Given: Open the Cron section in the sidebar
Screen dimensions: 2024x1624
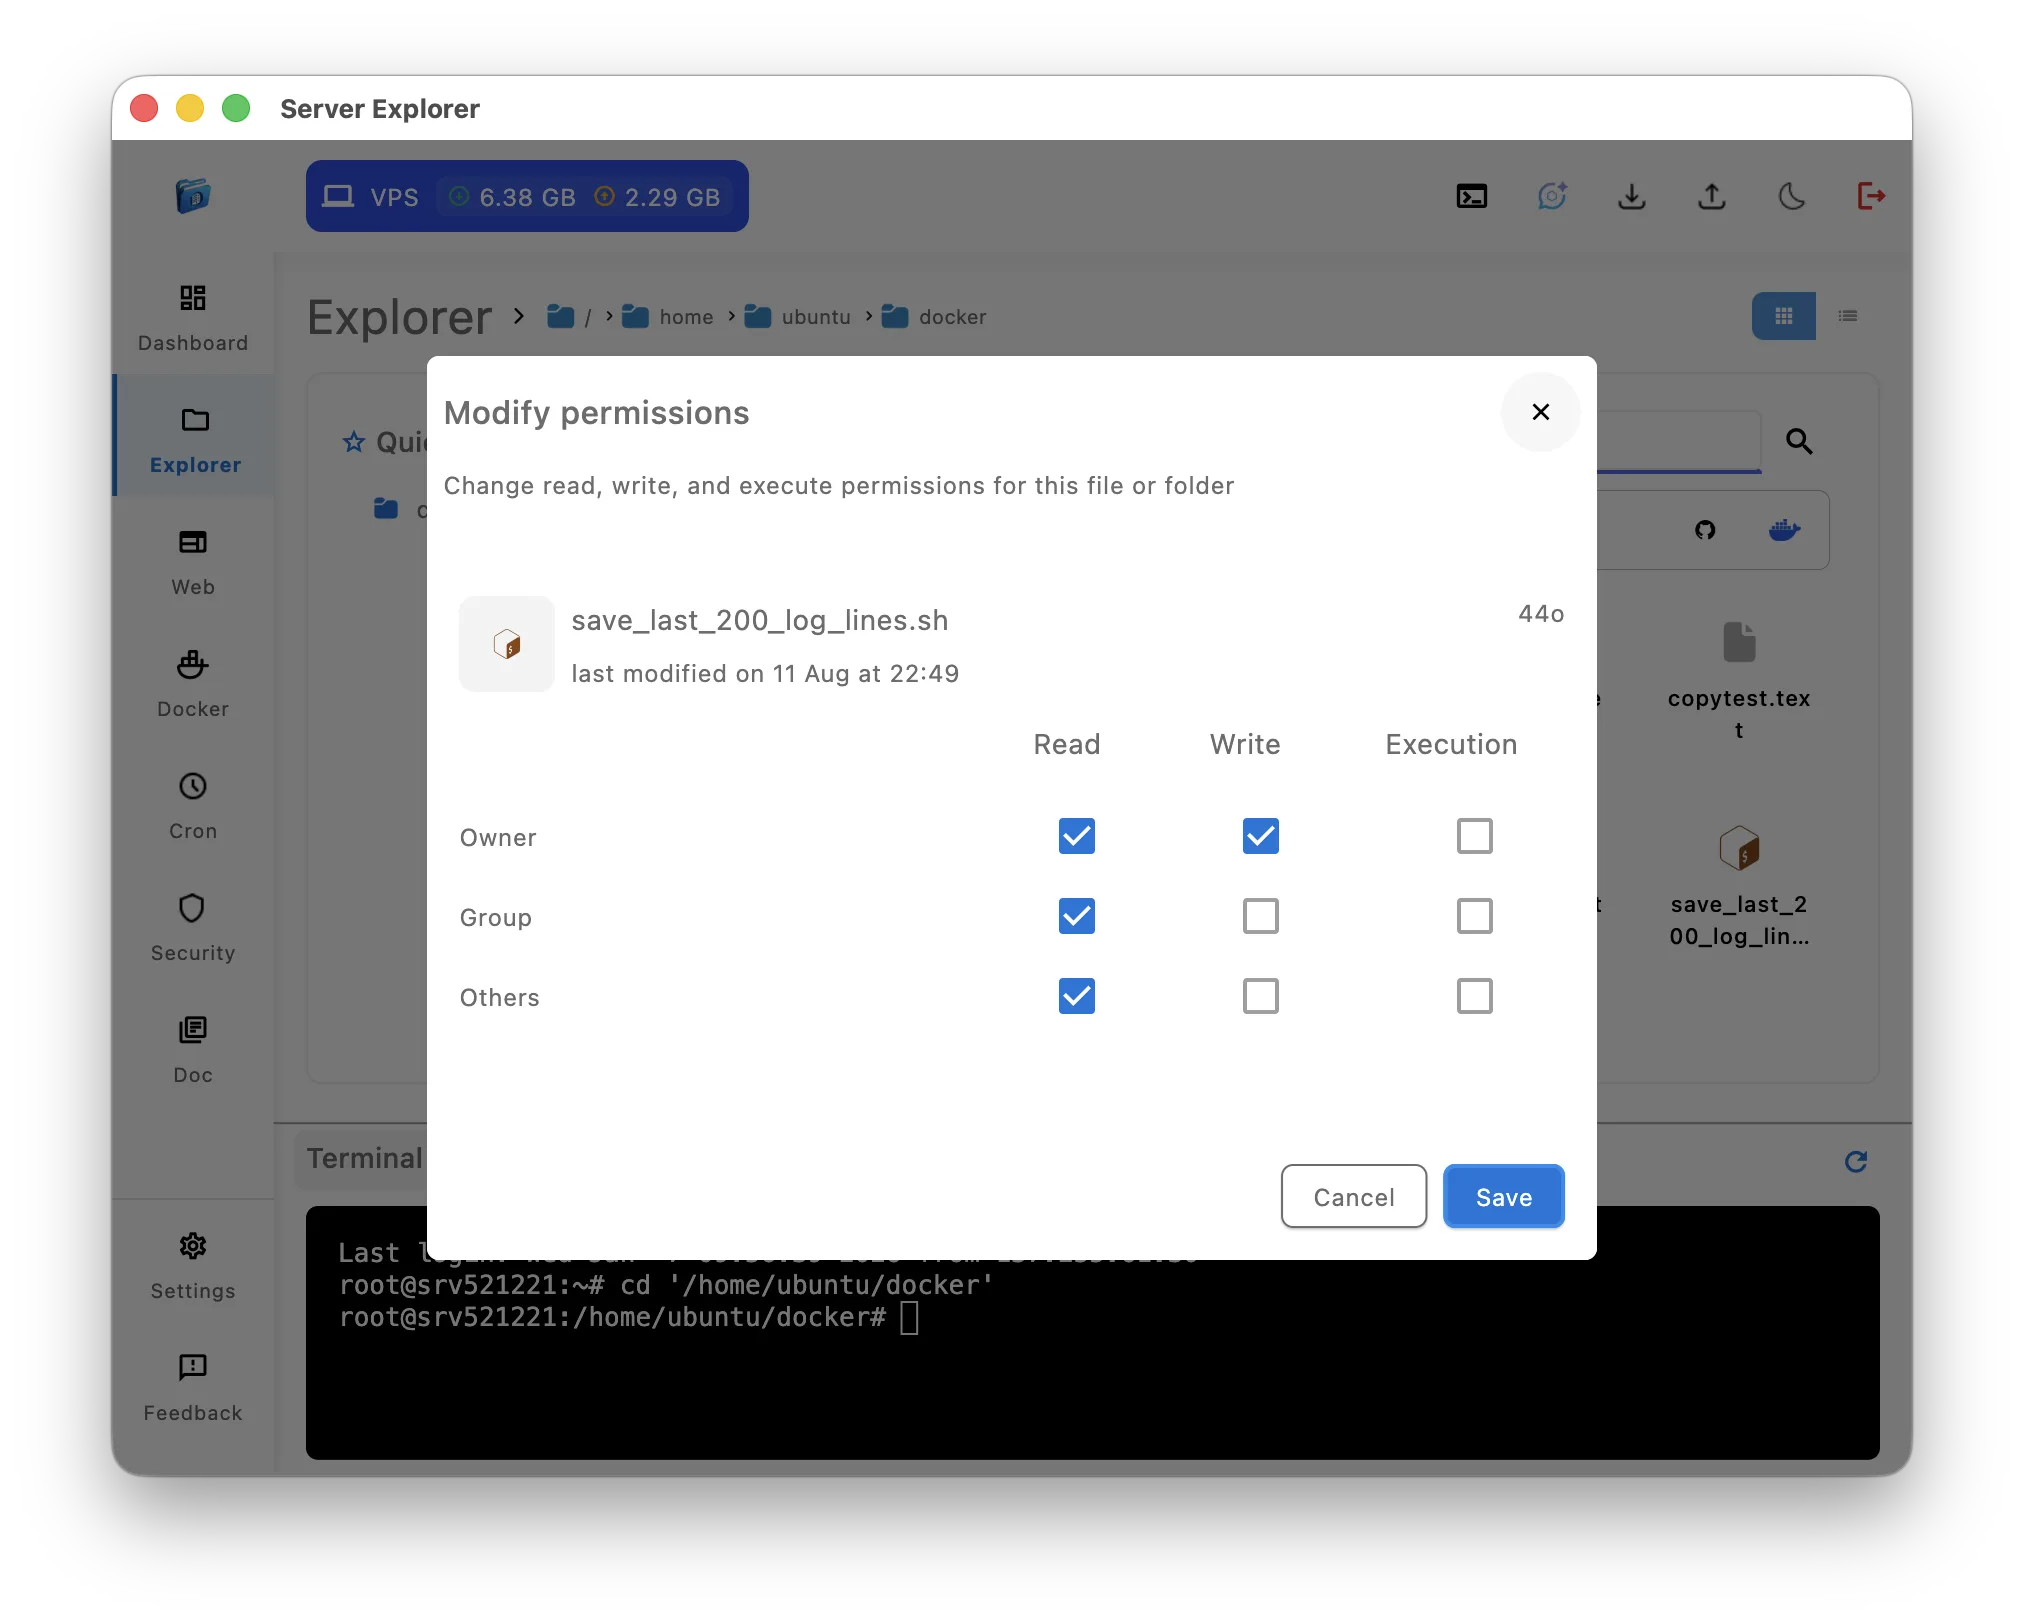Looking at the screenshot, I should click(x=192, y=805).
